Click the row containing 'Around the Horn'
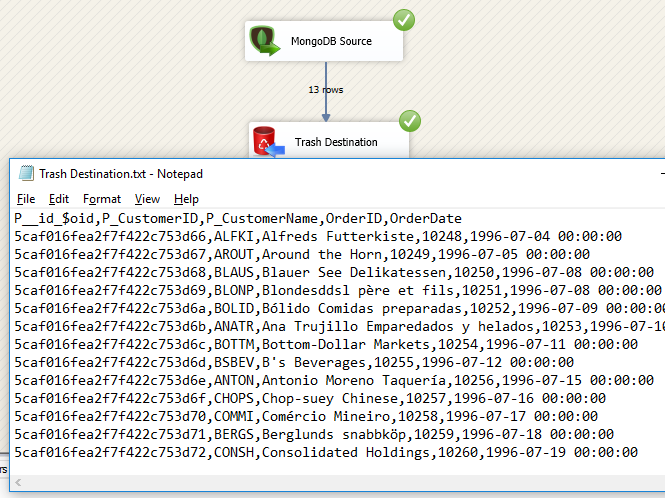 click(302, 255)
